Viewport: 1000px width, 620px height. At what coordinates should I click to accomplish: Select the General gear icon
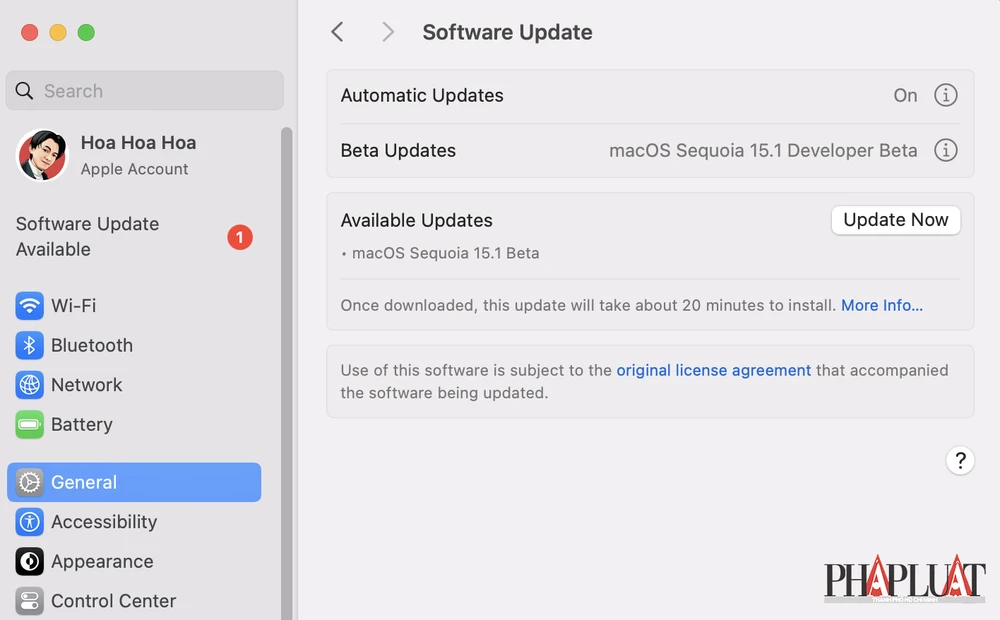tap(32, 482)
